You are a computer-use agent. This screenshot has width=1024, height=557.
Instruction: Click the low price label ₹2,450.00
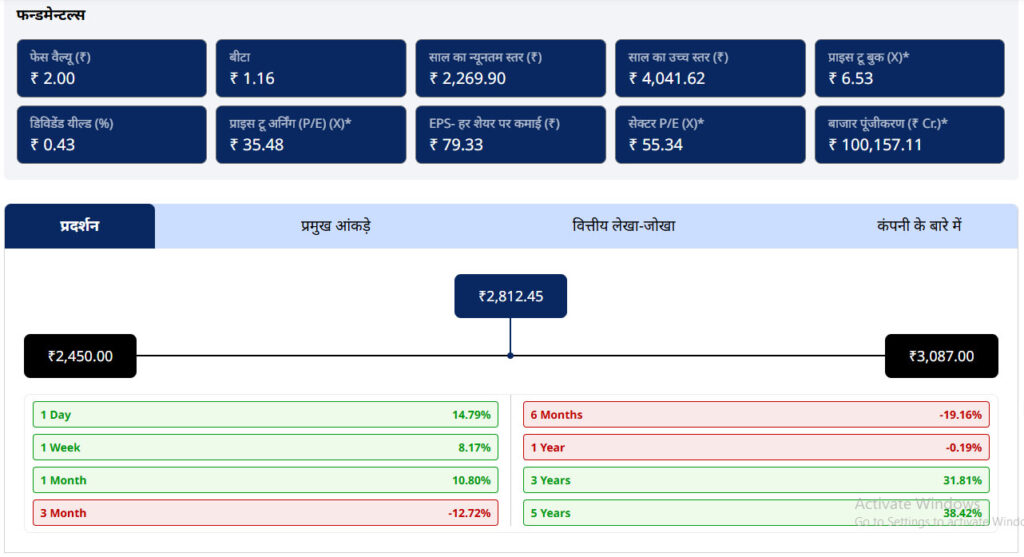80,356
